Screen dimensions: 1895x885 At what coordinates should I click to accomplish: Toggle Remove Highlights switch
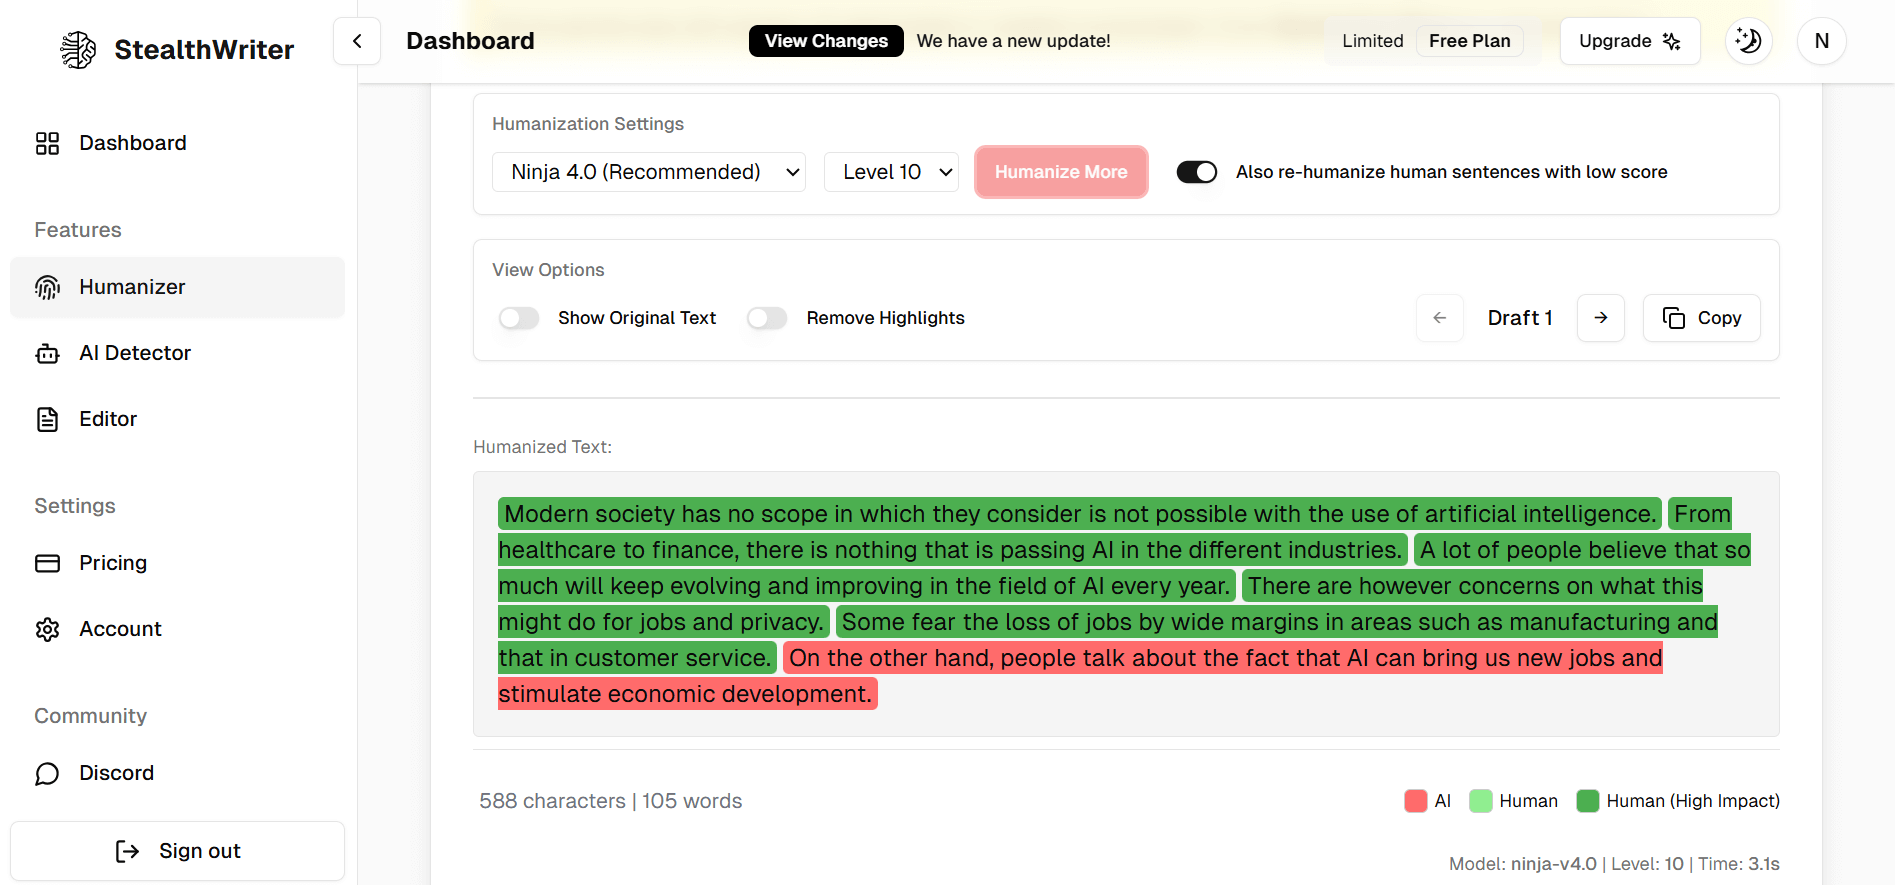767,318
